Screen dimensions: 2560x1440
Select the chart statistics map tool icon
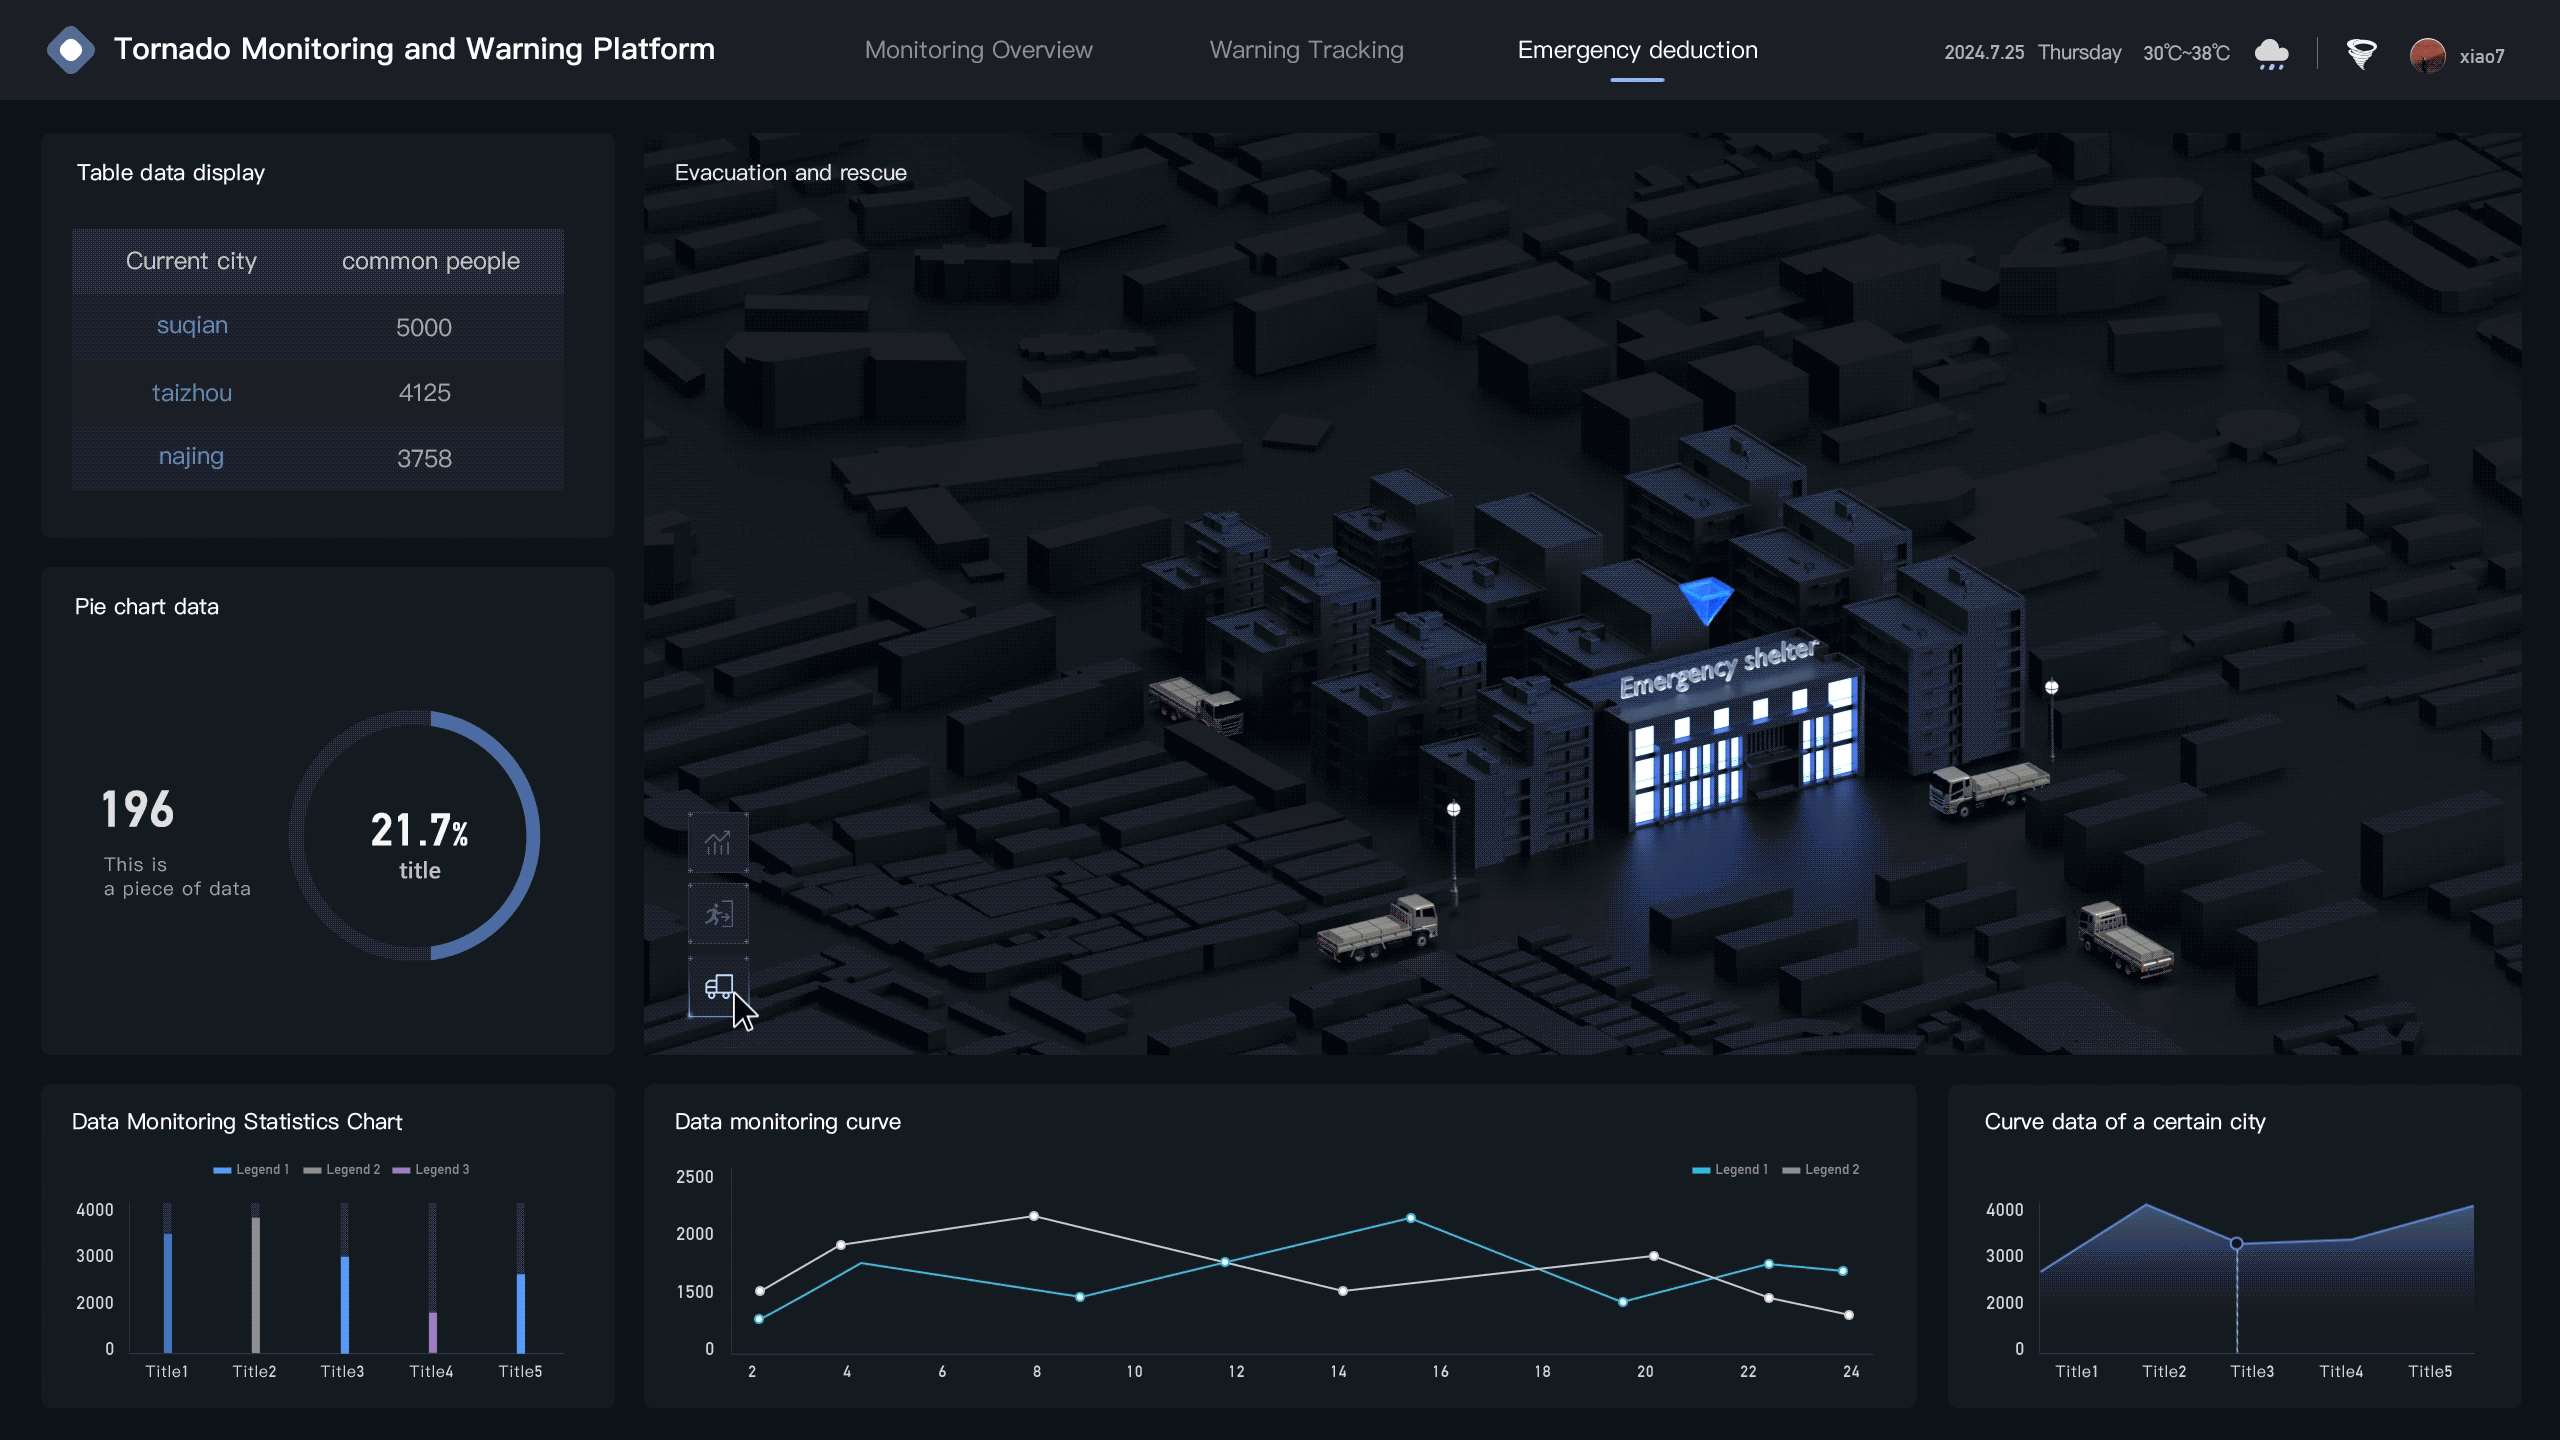[718, 843]
